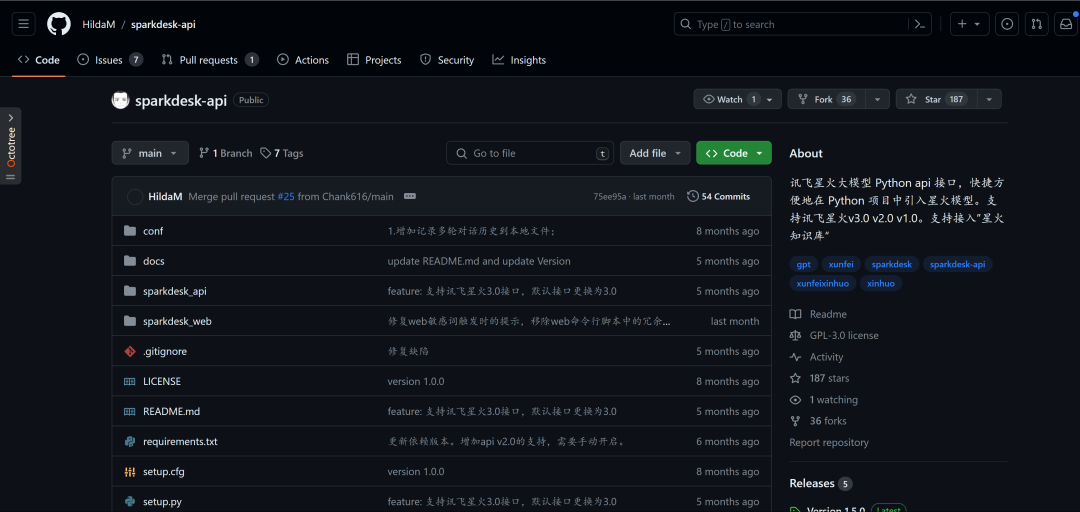The width and height of the screenshot is (1080, 512).
Task: Open commit hash 75ee95a
Action: click(x=610, y=196)
